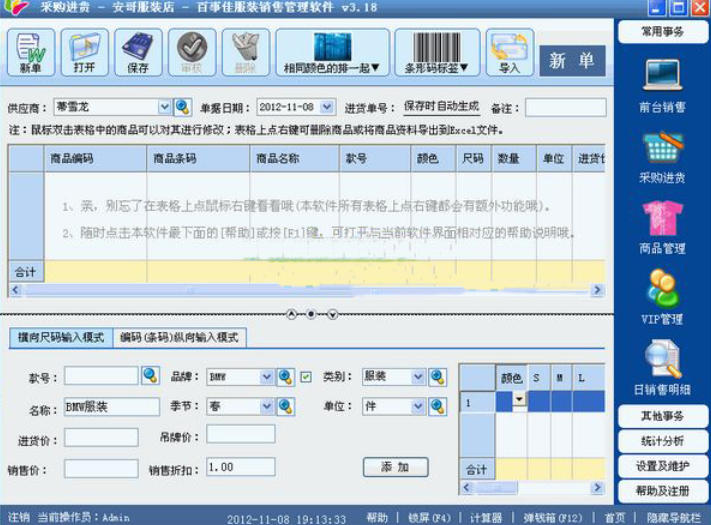Expand the 供应商 supplier dropdown

[164, 107]
